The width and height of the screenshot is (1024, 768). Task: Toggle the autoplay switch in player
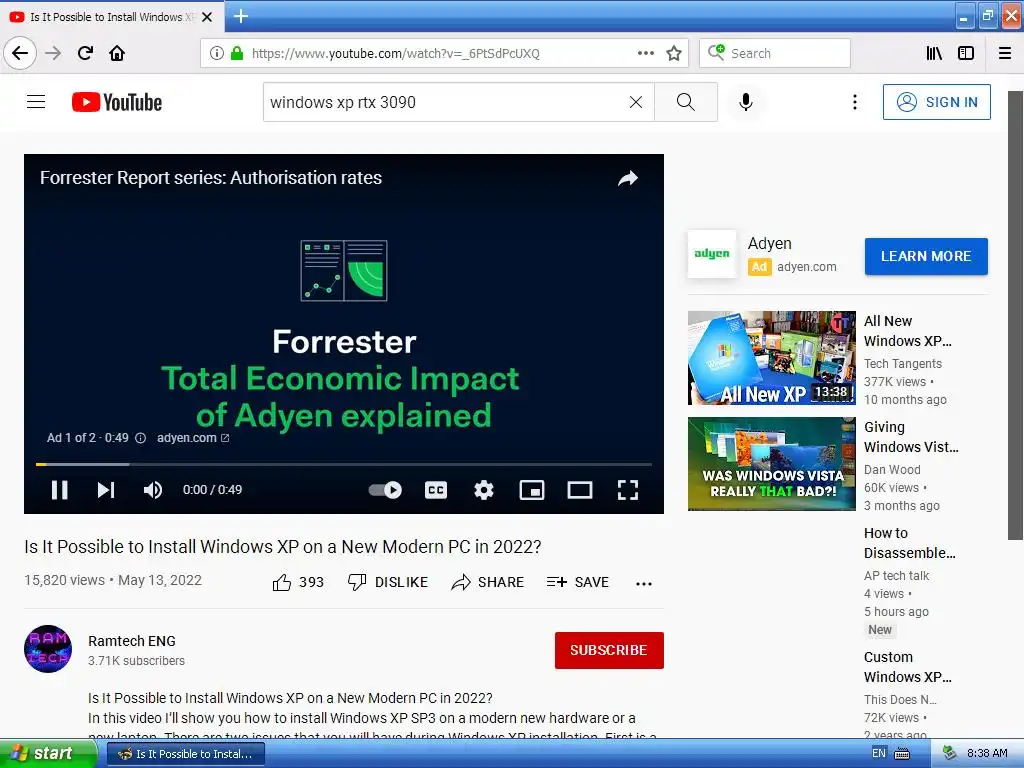coord(385,490)
